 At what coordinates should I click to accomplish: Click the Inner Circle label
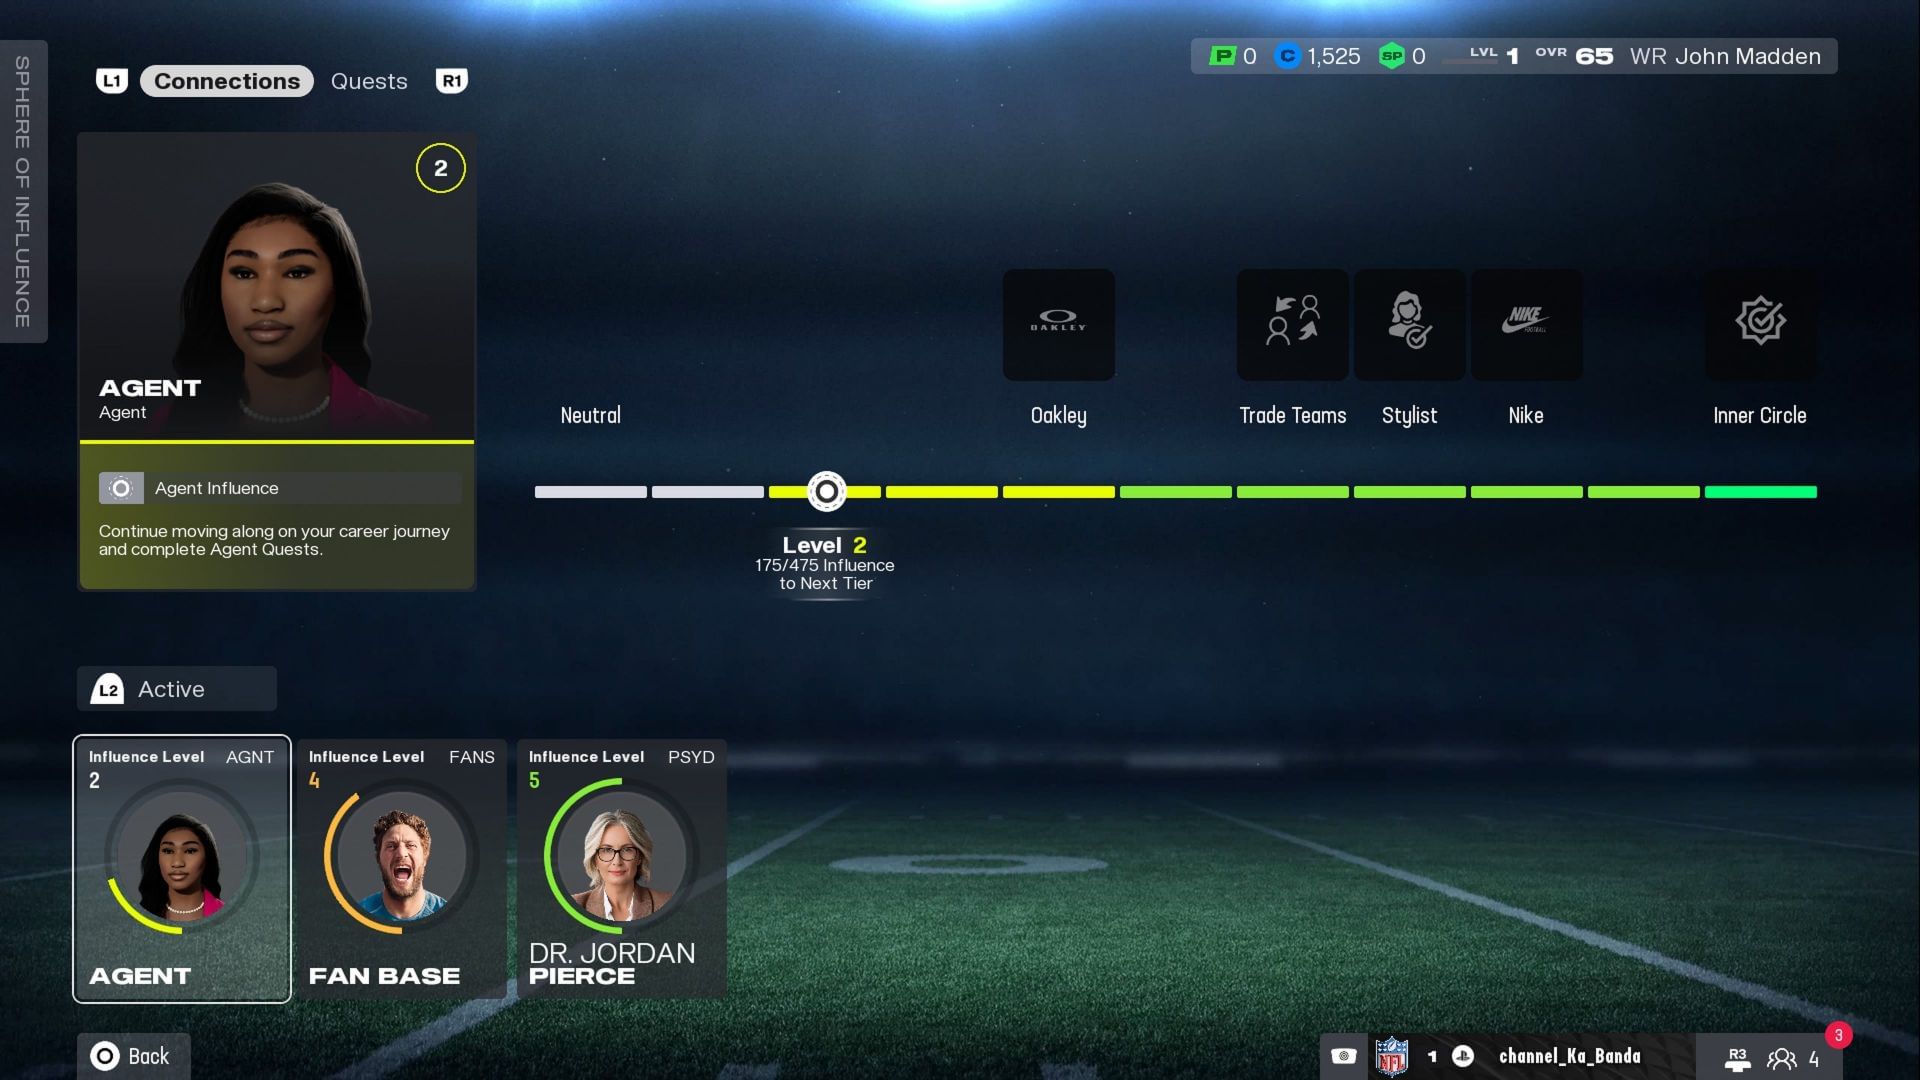click(x=1760, y=415)
